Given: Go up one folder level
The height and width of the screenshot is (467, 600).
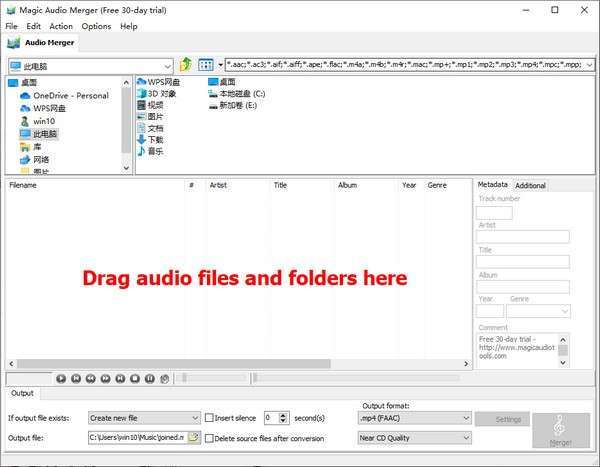Looking at the screenshot, I should click(185, 65).
